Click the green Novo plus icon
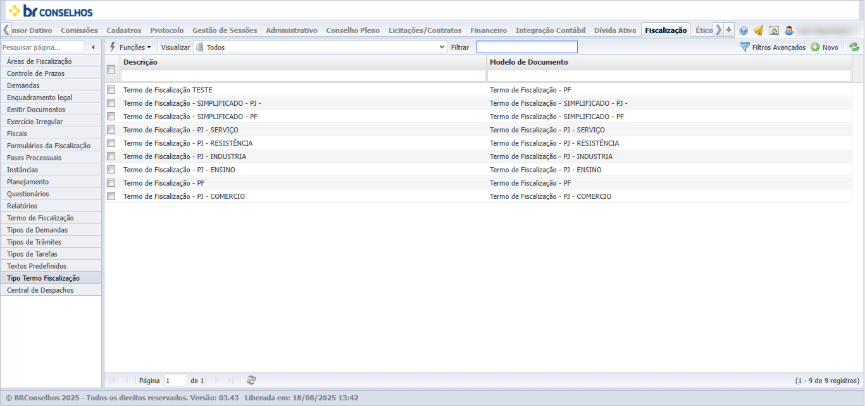The height and width of the screenshot is (406, 865). (x=815, y=47)
